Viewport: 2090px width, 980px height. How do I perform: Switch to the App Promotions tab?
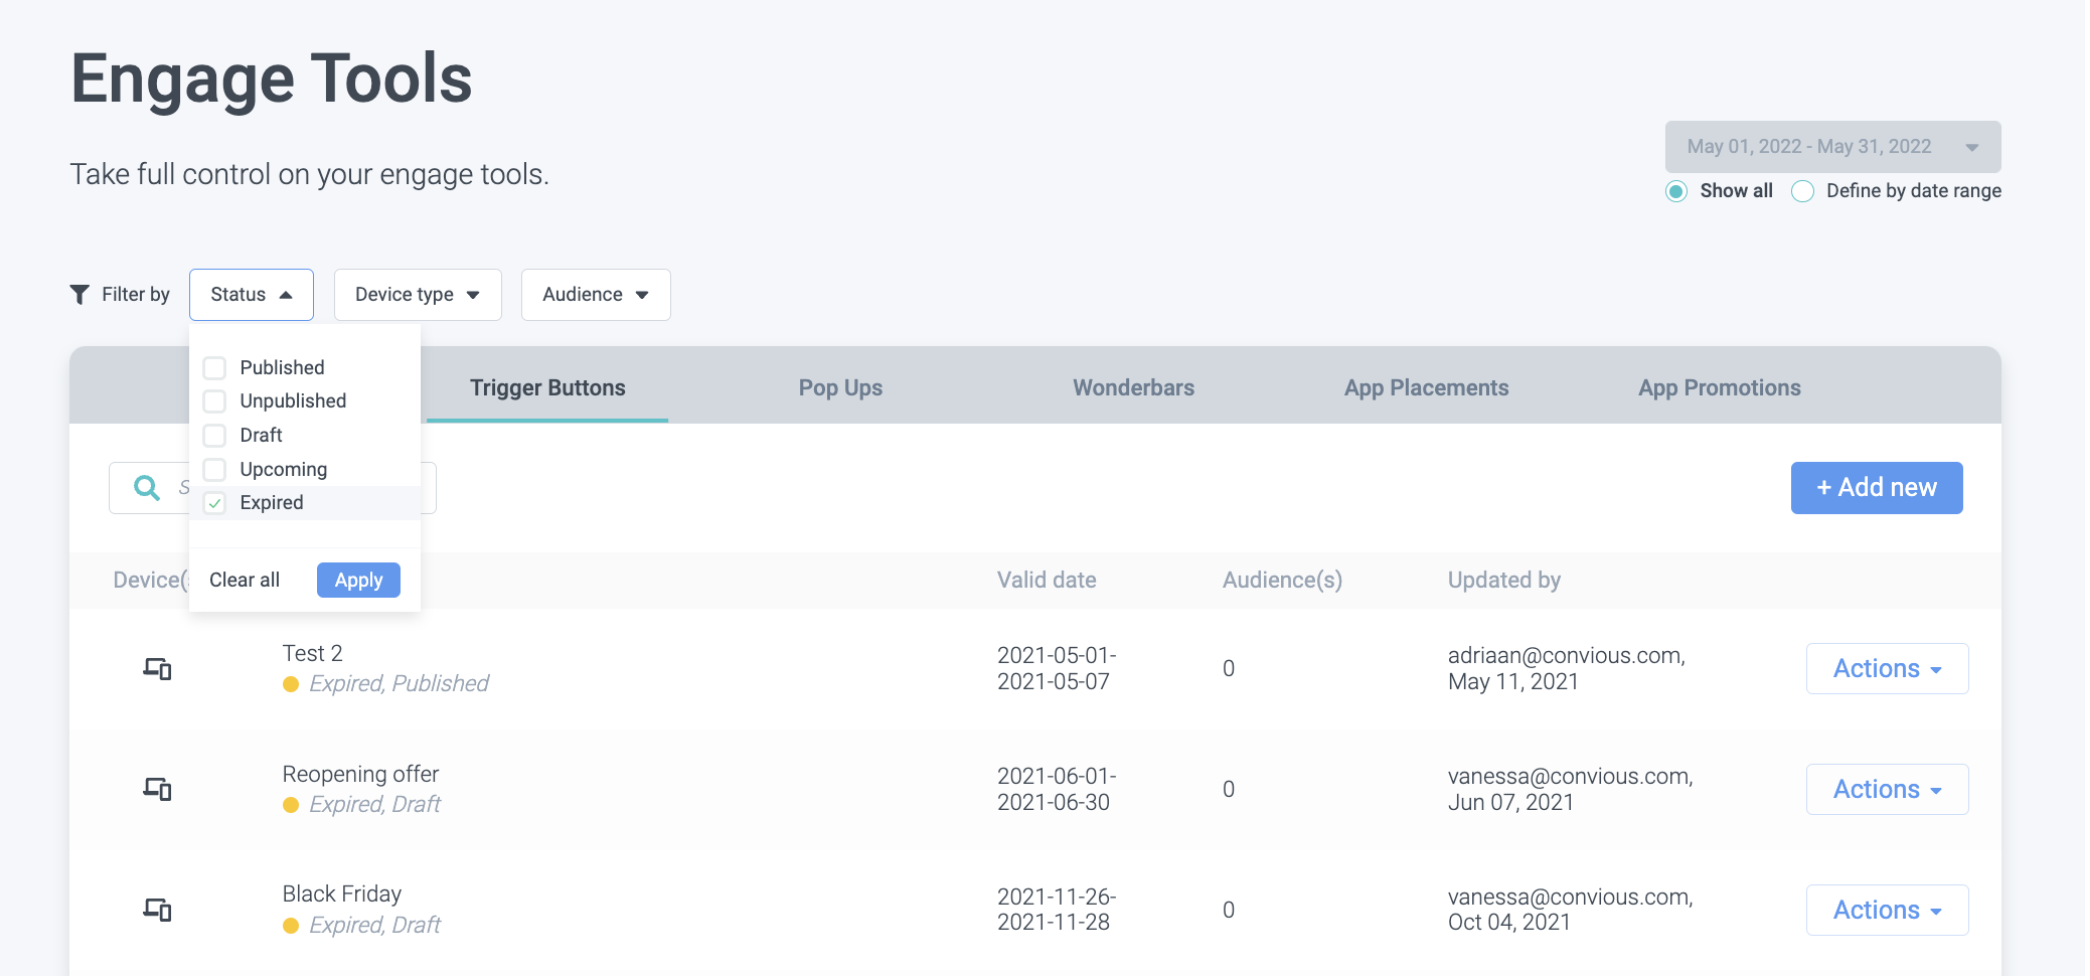pyautogui.click(x=1719, y=388)
